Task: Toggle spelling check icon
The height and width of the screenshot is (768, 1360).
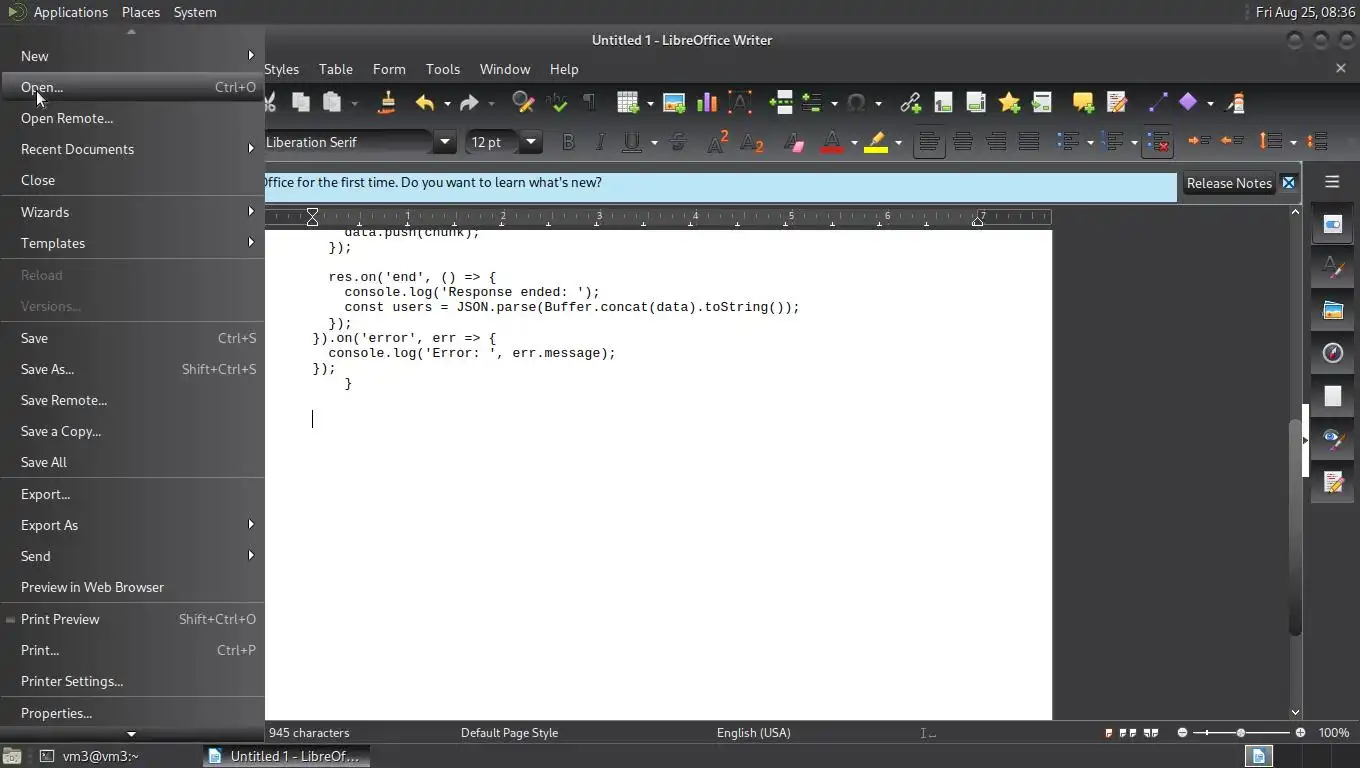Action: [556, 102]
